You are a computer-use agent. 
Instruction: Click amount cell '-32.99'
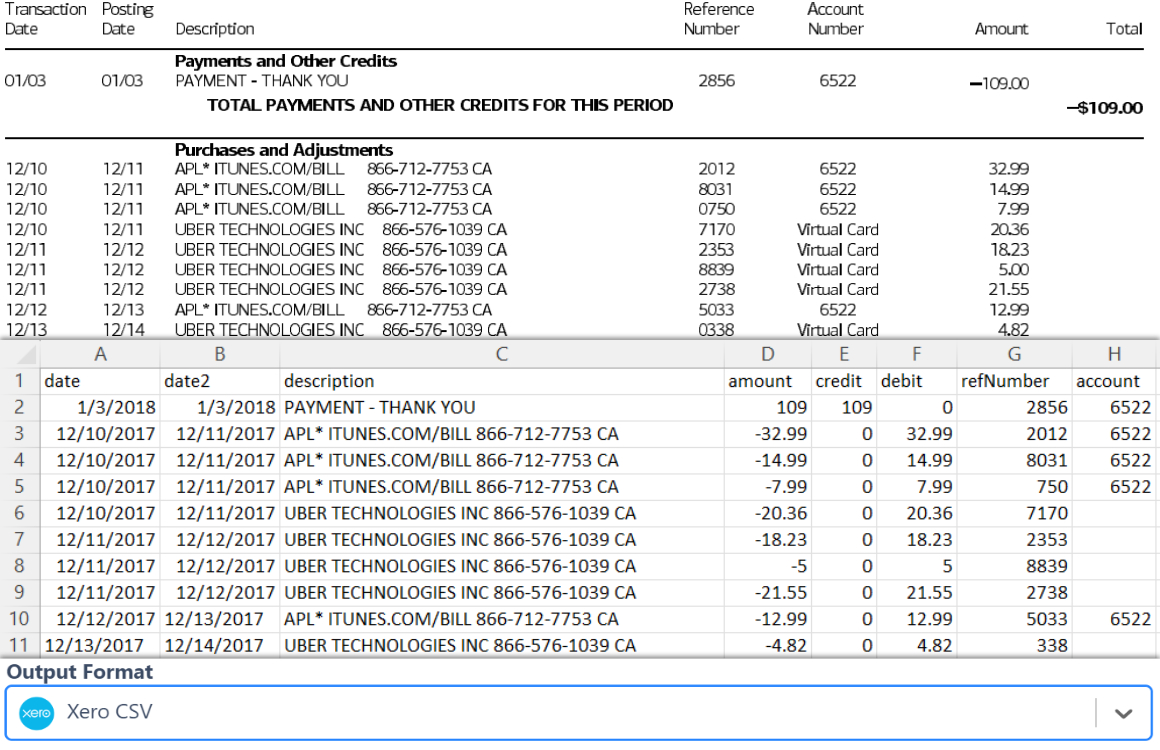(x=767, y=434)
